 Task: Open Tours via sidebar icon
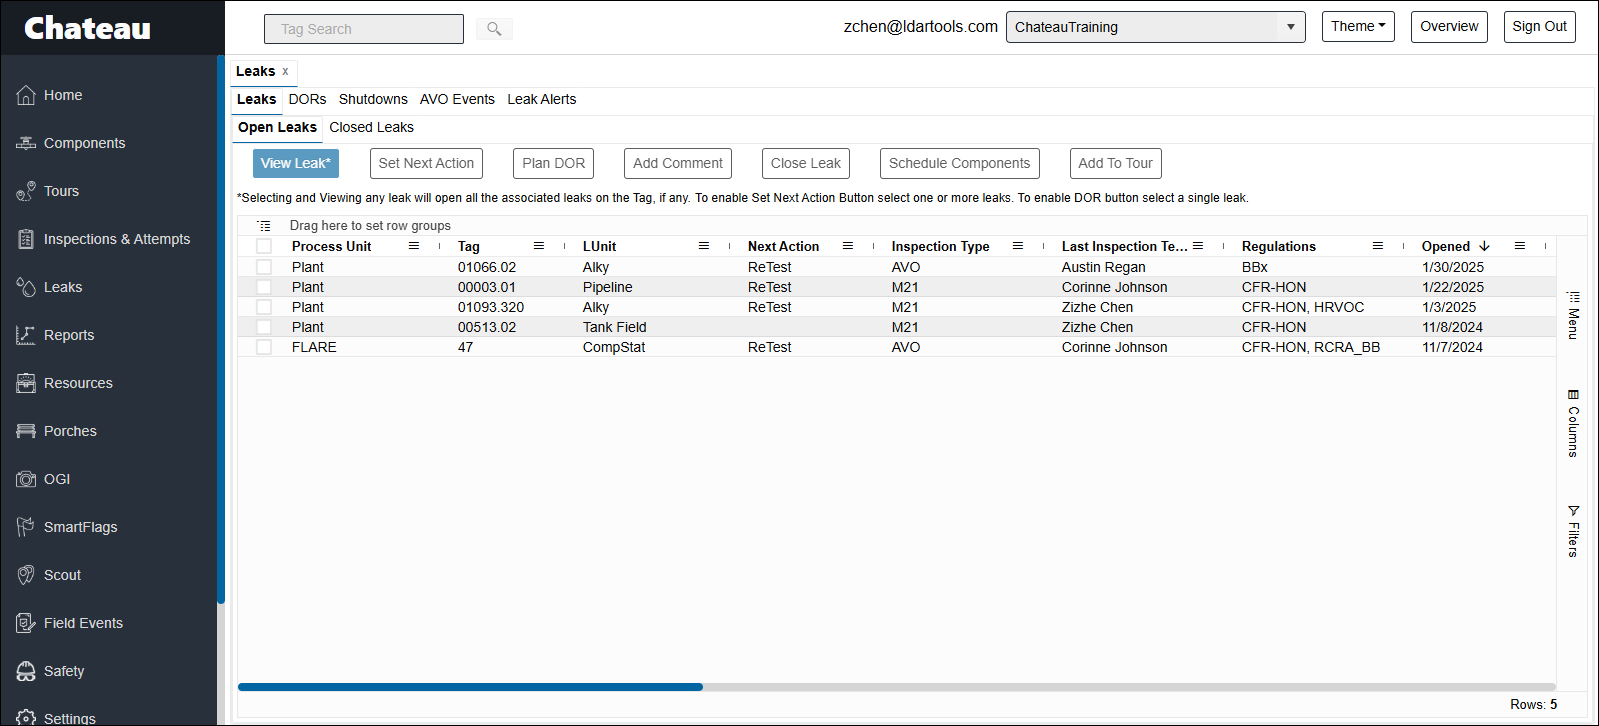click(x=26, y=191)
